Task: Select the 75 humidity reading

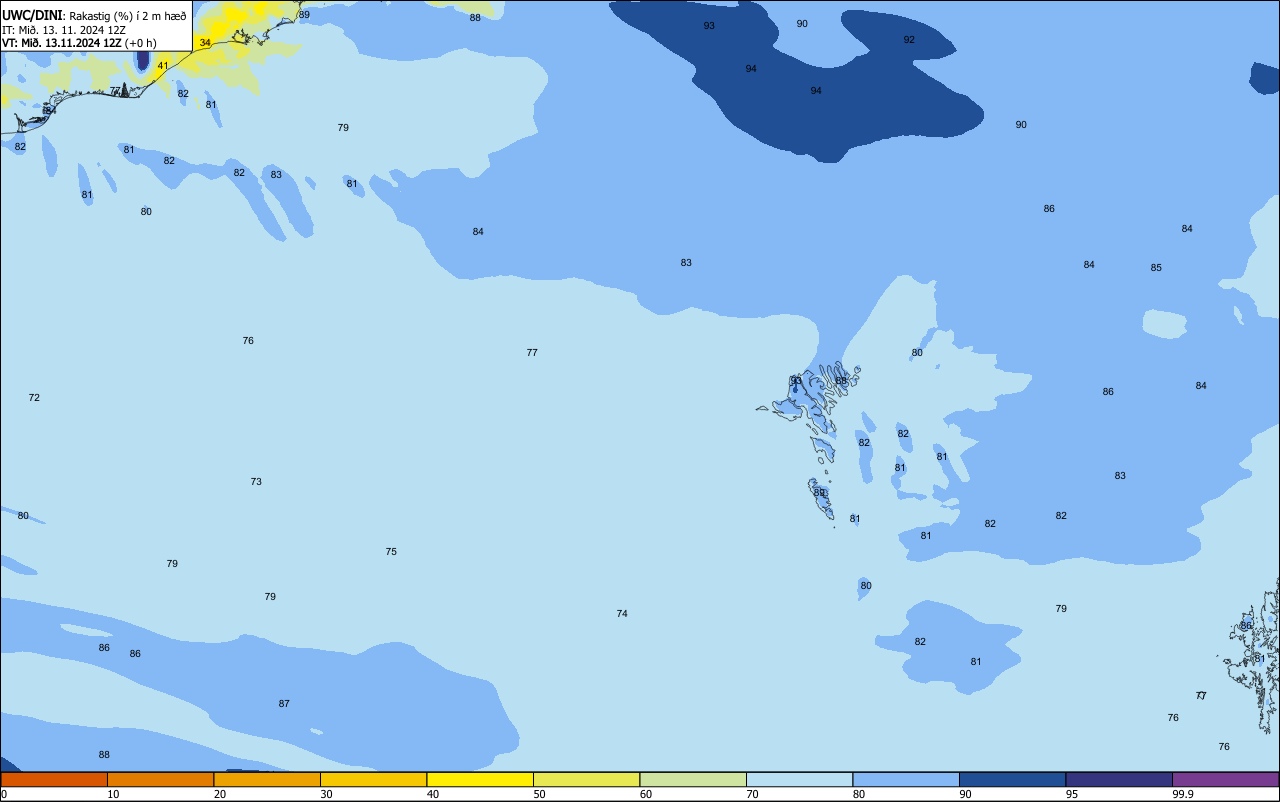Action: tap(391, 551)
